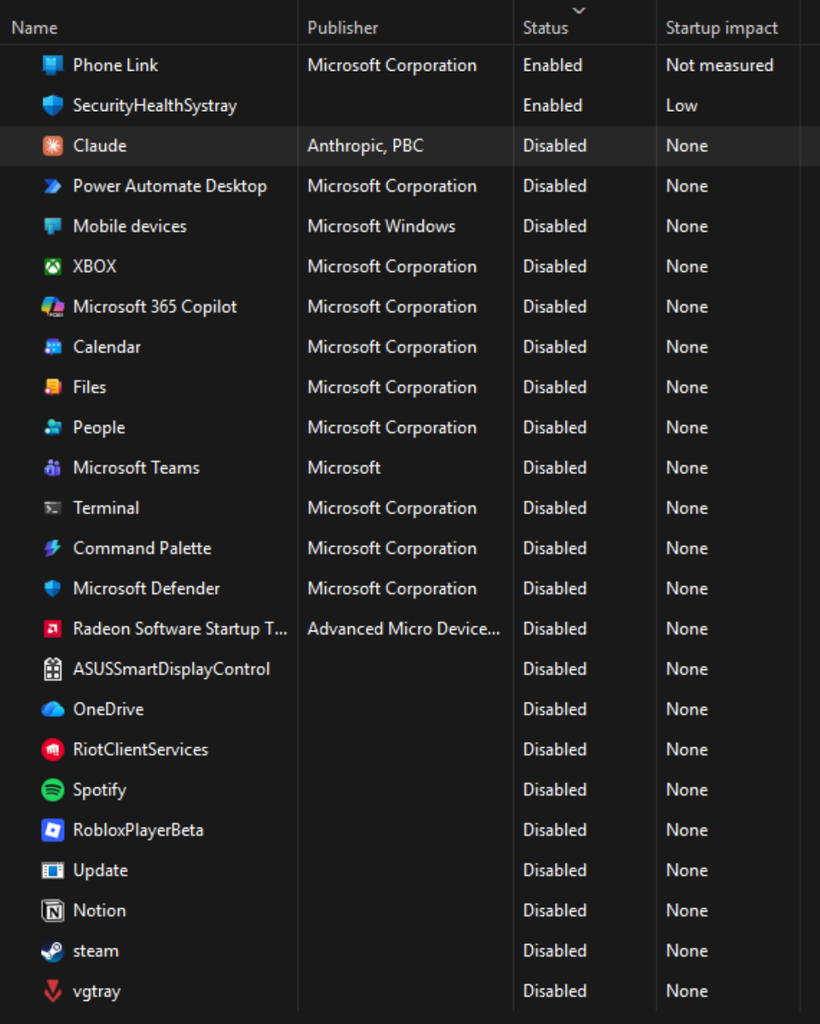This screenshot has height=1024, width=820.
Task: Click Enabled status for Phone Link
Action: pyautogui.click(x=552, y=65)
